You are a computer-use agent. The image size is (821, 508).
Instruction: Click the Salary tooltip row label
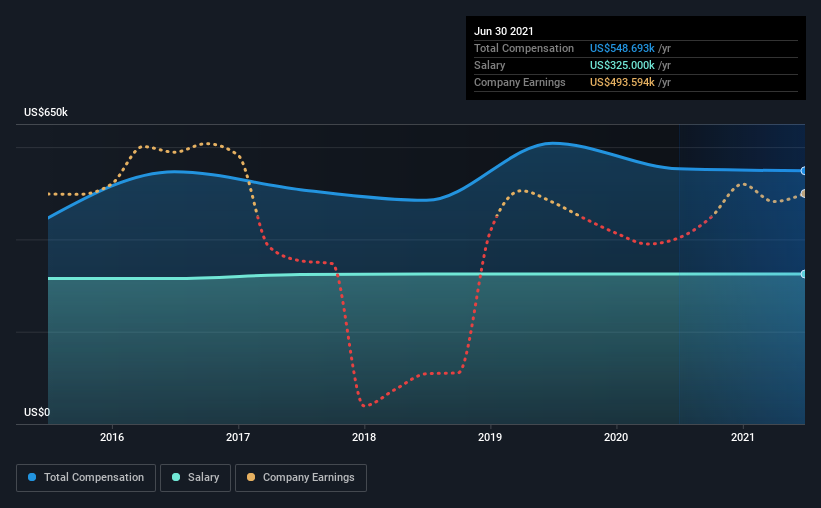(490, 65)
